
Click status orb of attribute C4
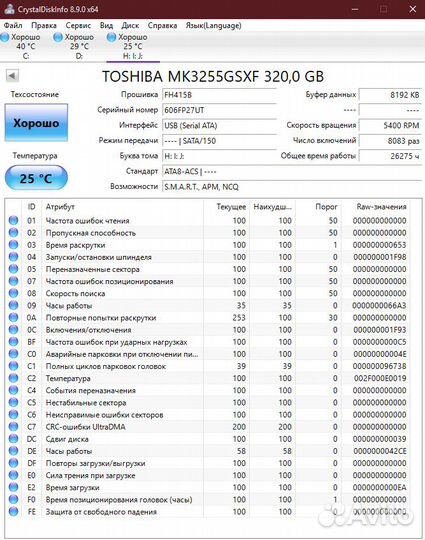point(13,390)
